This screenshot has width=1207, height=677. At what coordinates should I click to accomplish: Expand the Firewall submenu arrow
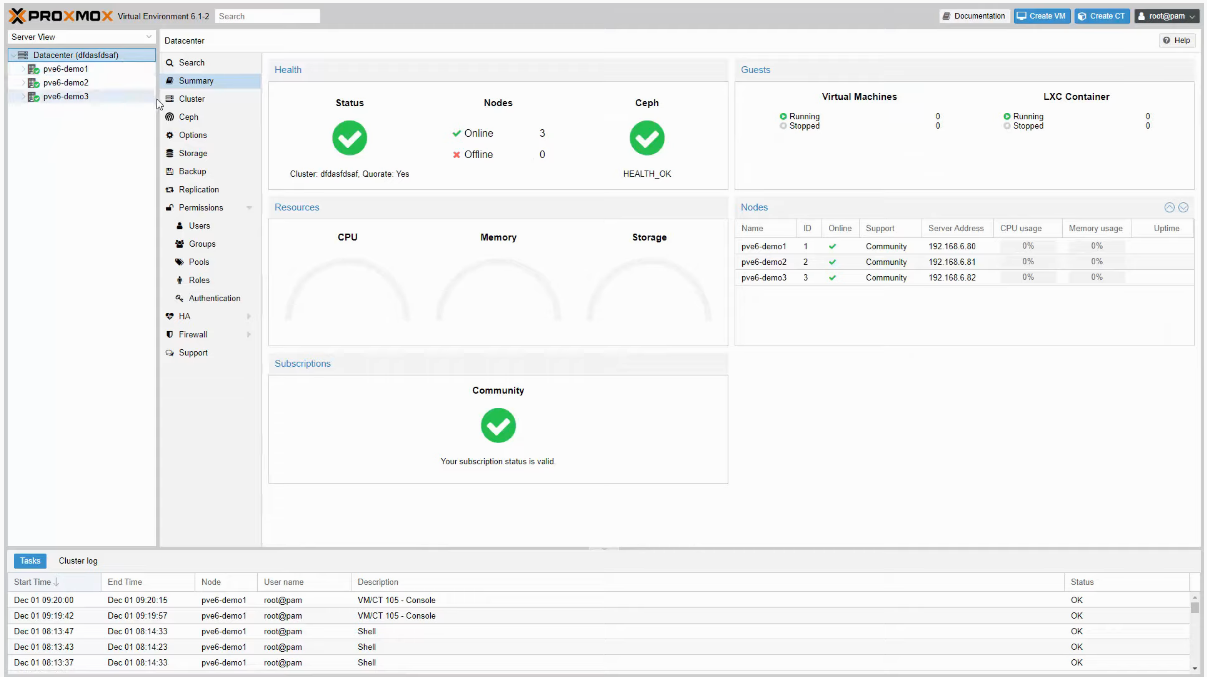click(249, 334)
